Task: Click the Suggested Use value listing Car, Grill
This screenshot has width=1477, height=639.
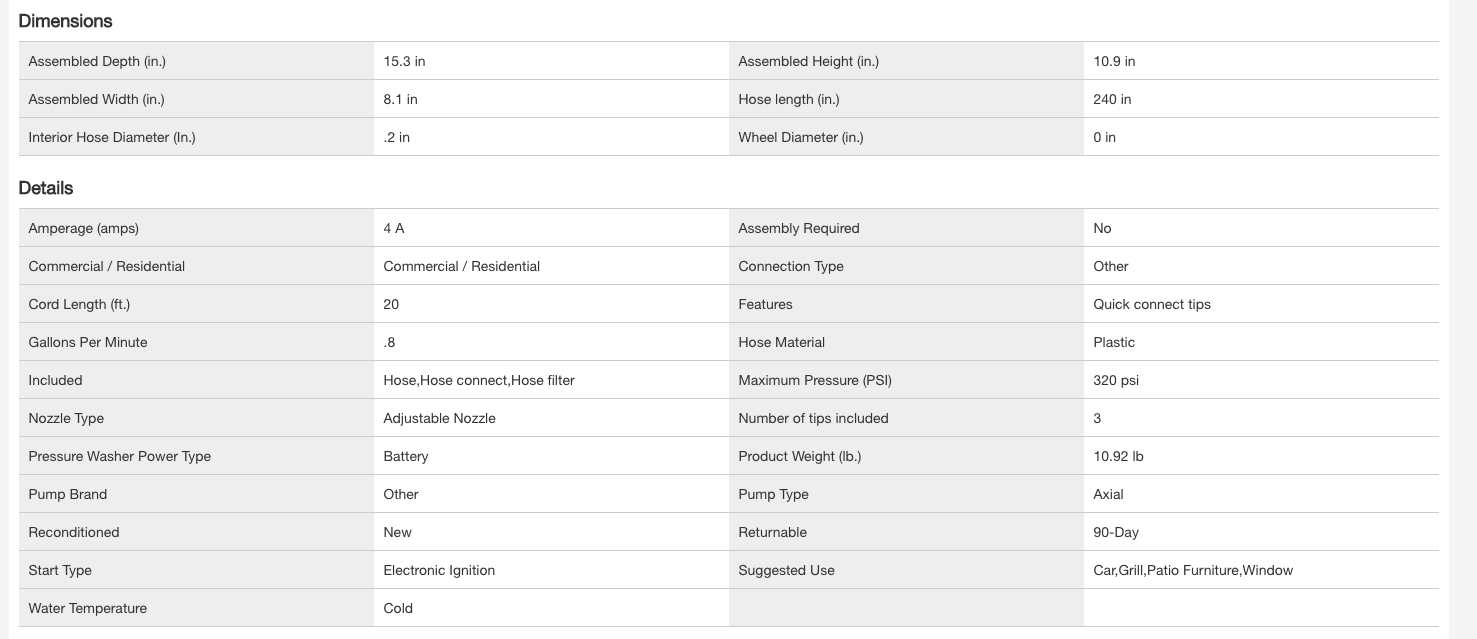Action: 1192,570
